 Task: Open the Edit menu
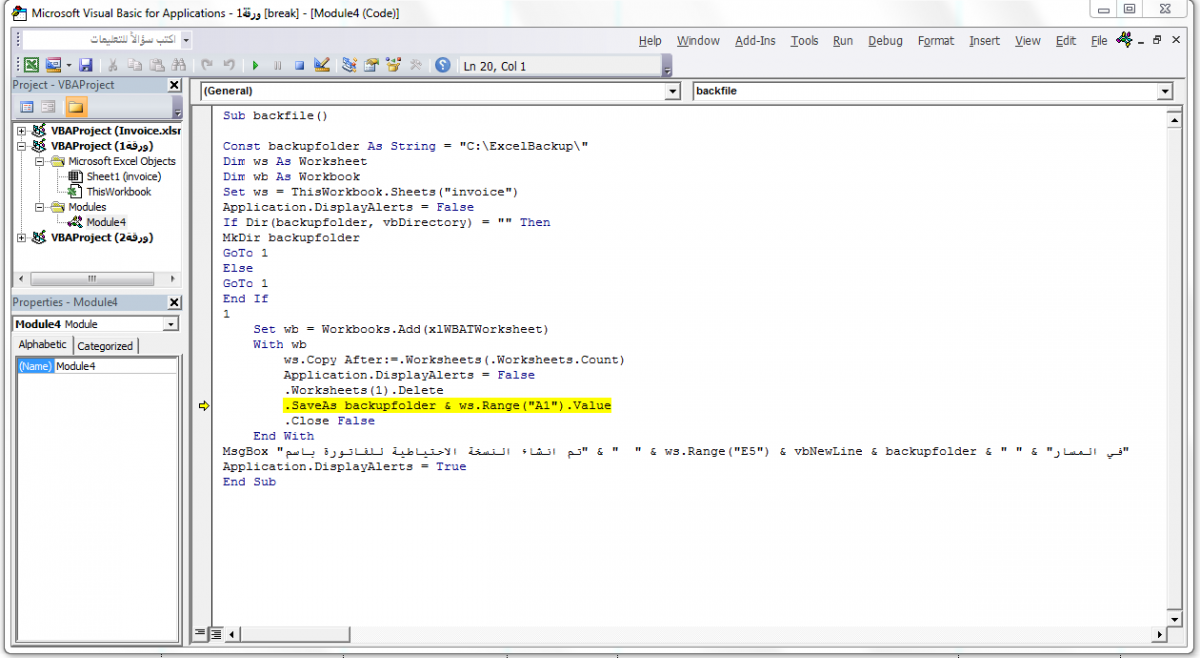[1066, 41]
